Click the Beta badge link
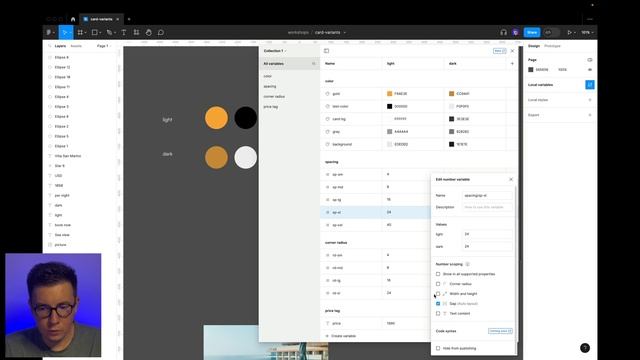This screenshot has height=360, width=640. tap(500, 51)
